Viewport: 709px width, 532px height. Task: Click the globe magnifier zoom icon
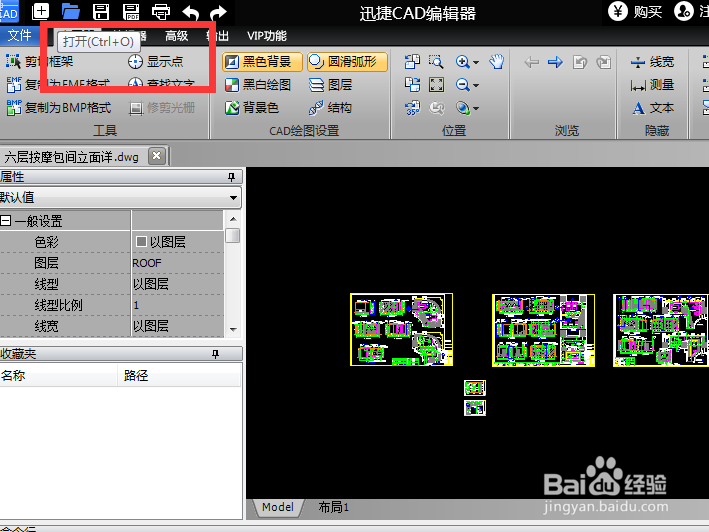click(x=463, y=108)
